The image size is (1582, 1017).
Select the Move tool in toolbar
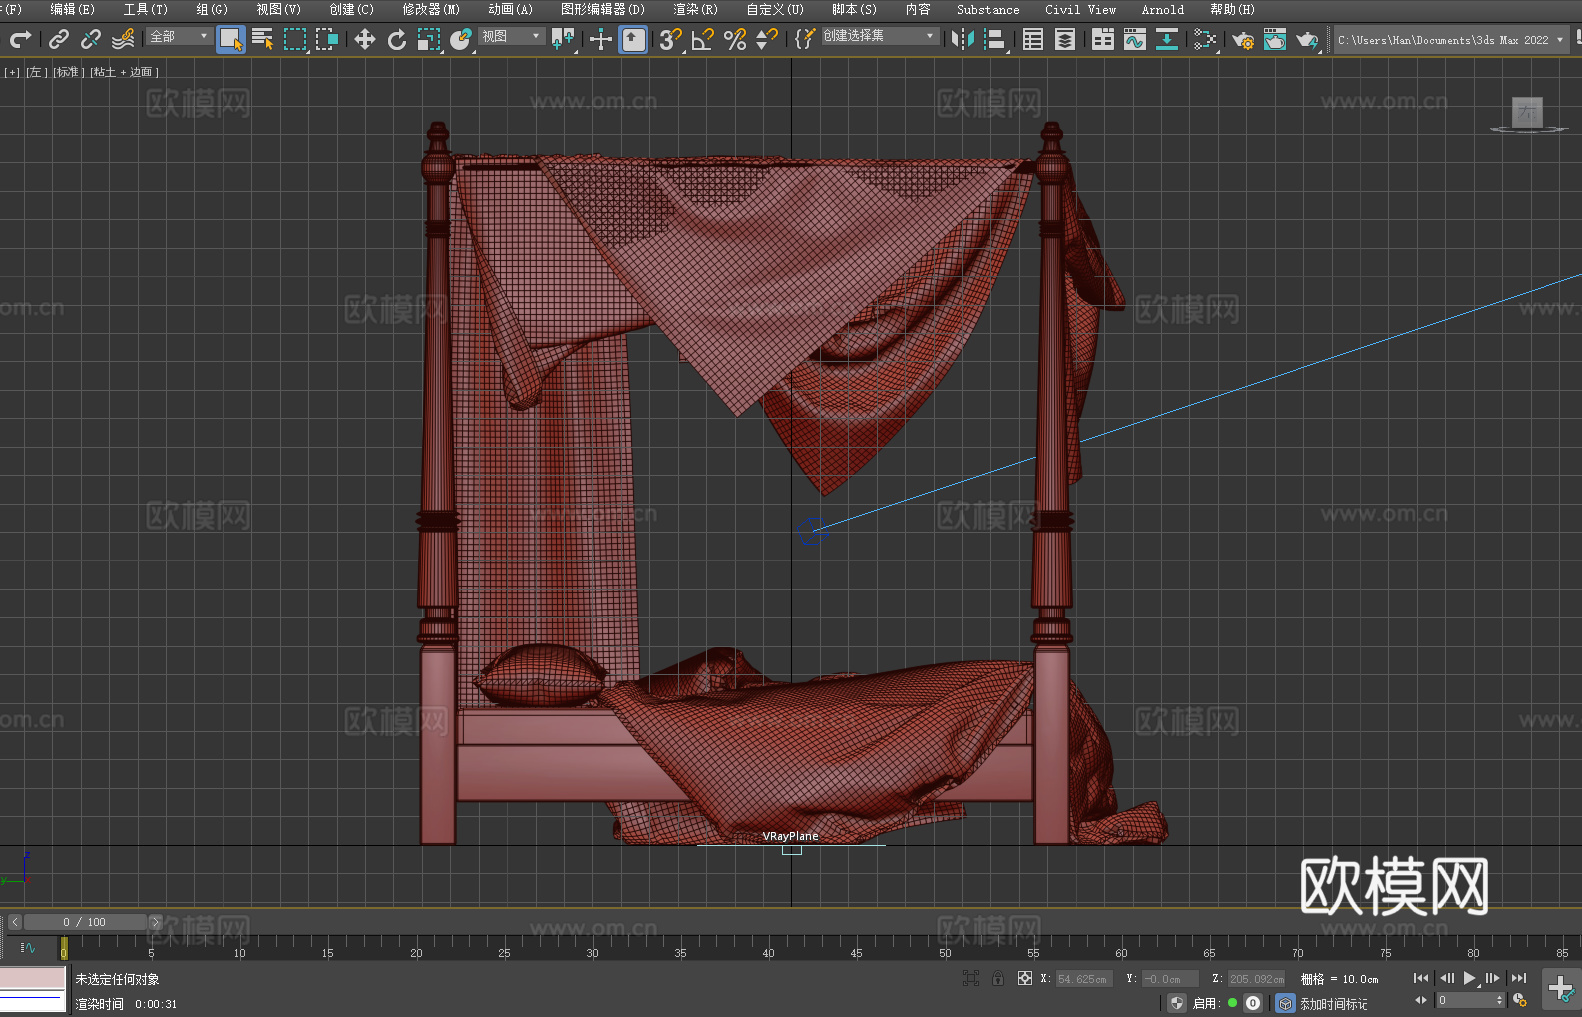365,39
